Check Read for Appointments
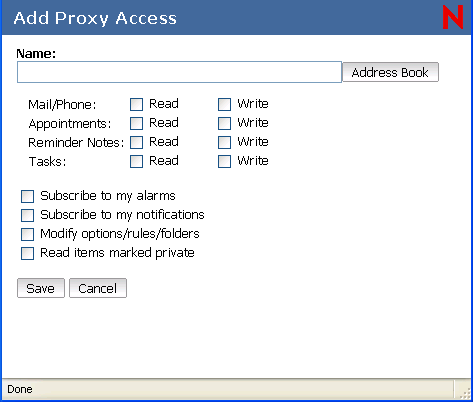473x402 pixels. (136, 123)
